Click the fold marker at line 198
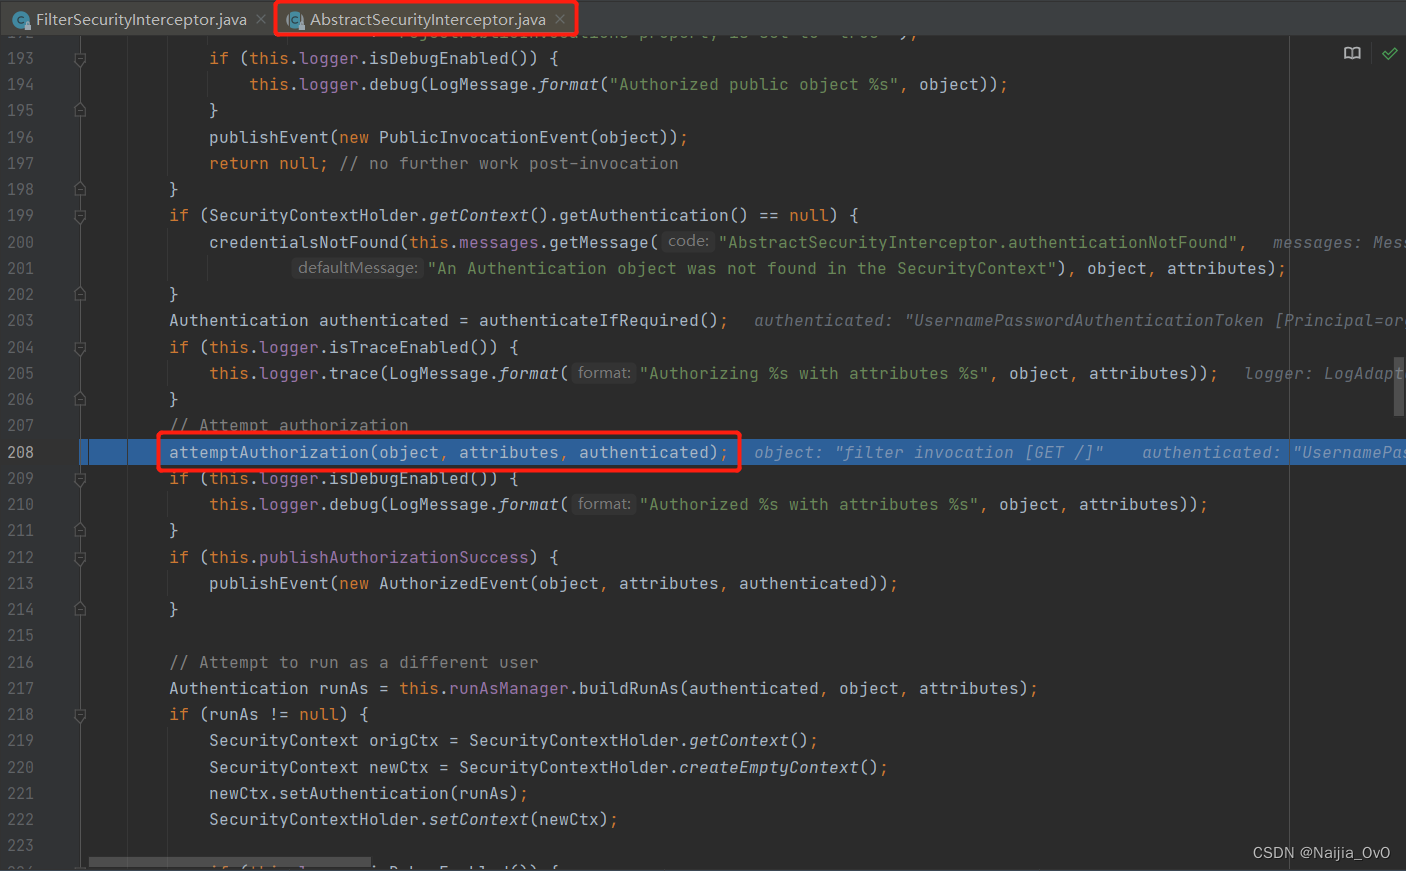Image resolution: width=1406 pixels, height=871 pixels. (80, 189)
